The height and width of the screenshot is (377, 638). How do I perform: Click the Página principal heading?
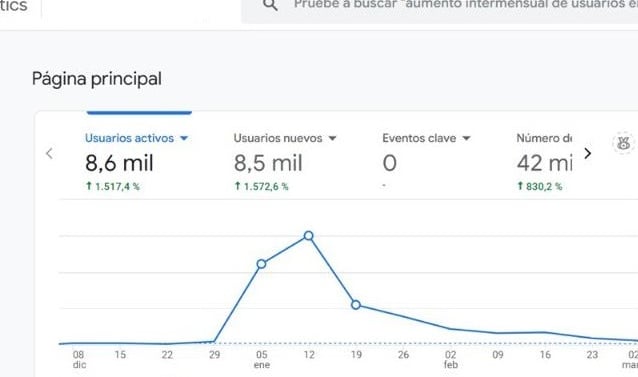click(x=97, y=79)
